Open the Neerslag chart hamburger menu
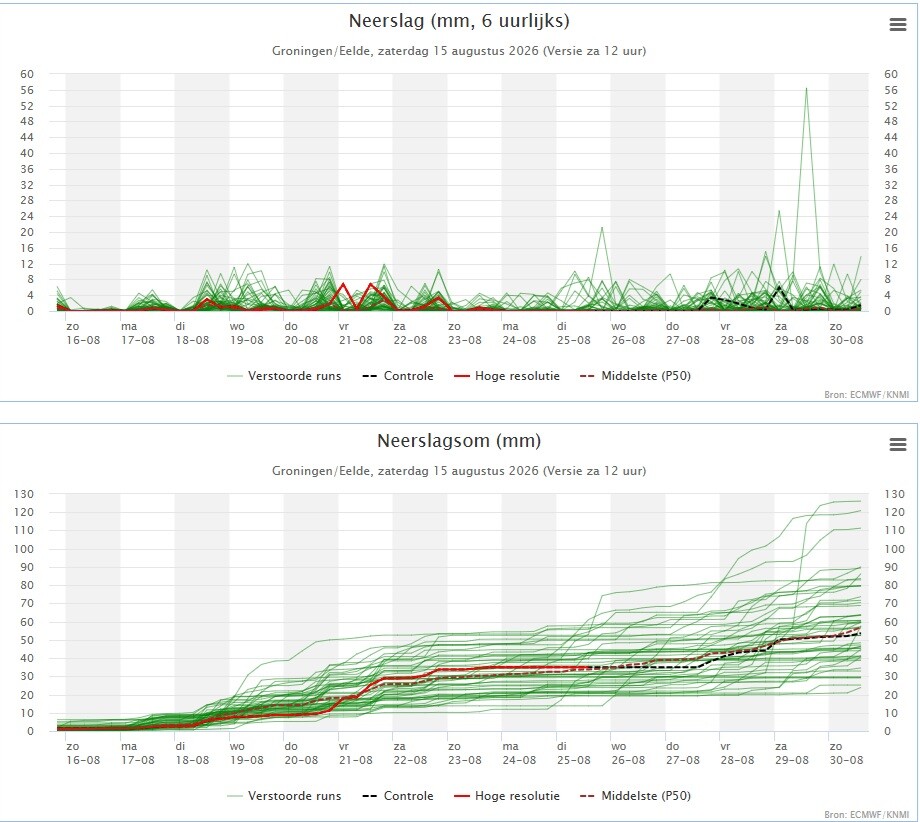Image resolution: width=920 pixels, height=822 pixels. [x=898, y=25]
